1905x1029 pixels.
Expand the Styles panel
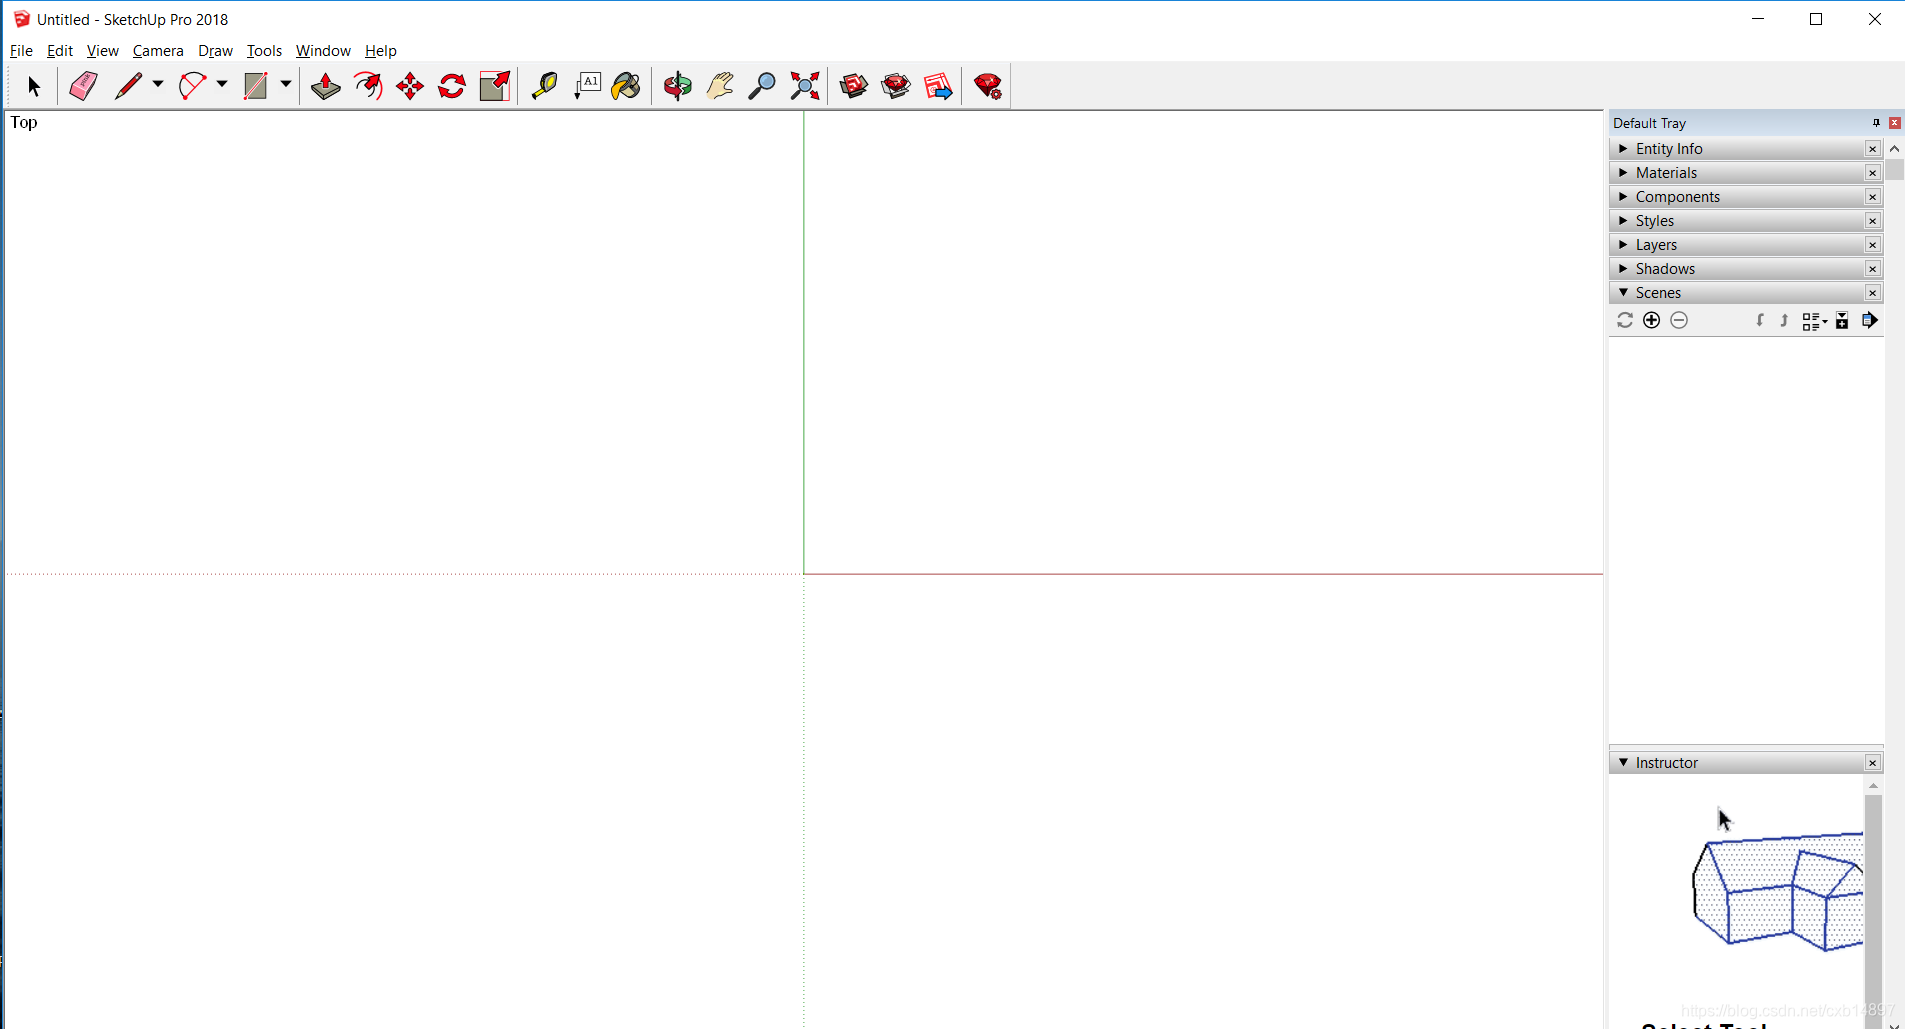click(x=1623, y=220)
